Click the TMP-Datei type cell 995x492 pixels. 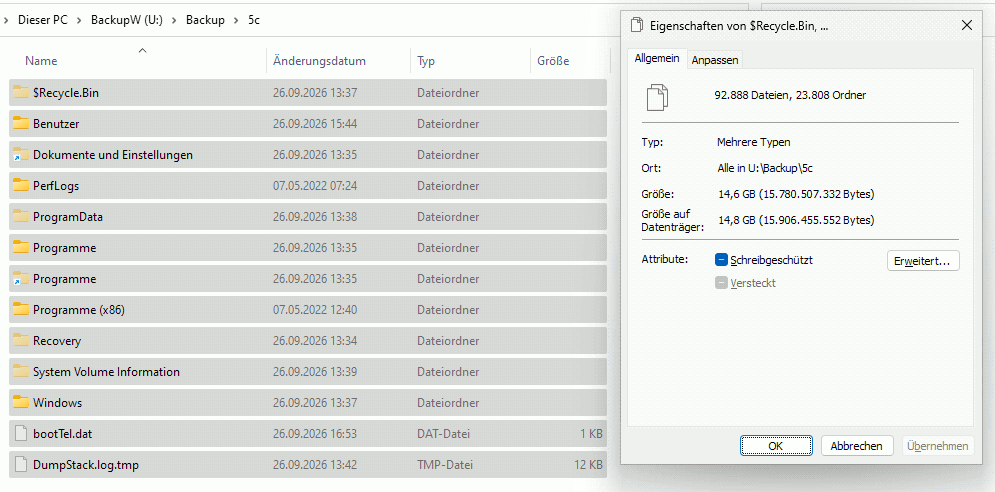click(445, 465)
